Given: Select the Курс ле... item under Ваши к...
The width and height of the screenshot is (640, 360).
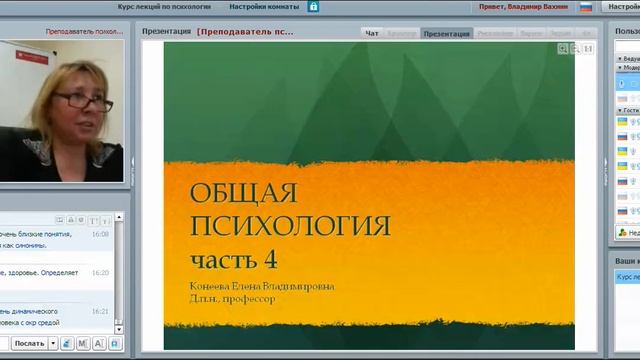Looking at the screenshot, I should (x=628, y=277).
